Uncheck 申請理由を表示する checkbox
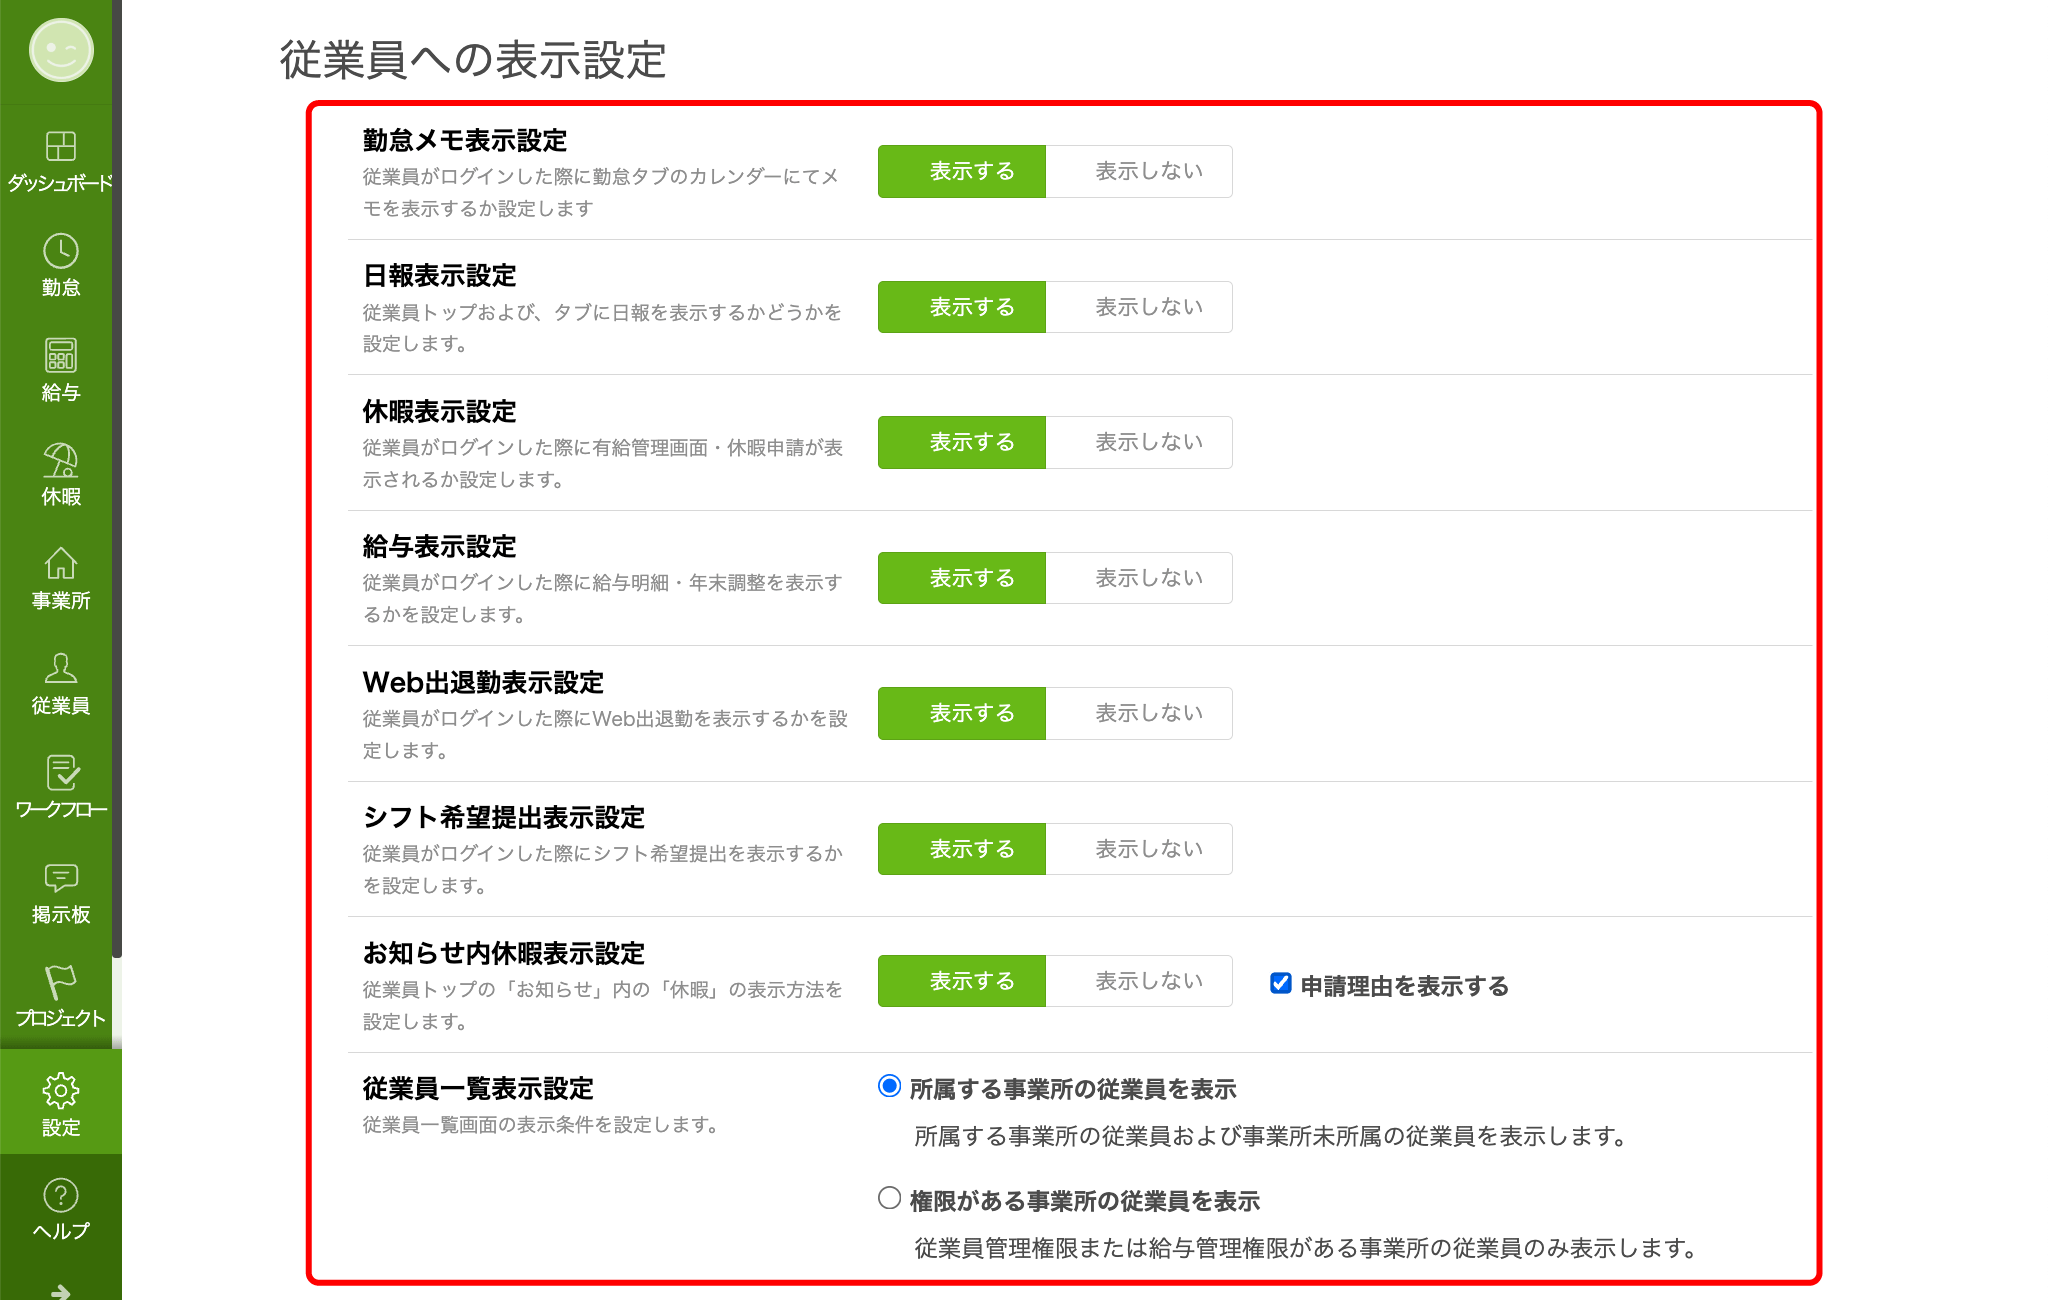 pos(1280,984)
